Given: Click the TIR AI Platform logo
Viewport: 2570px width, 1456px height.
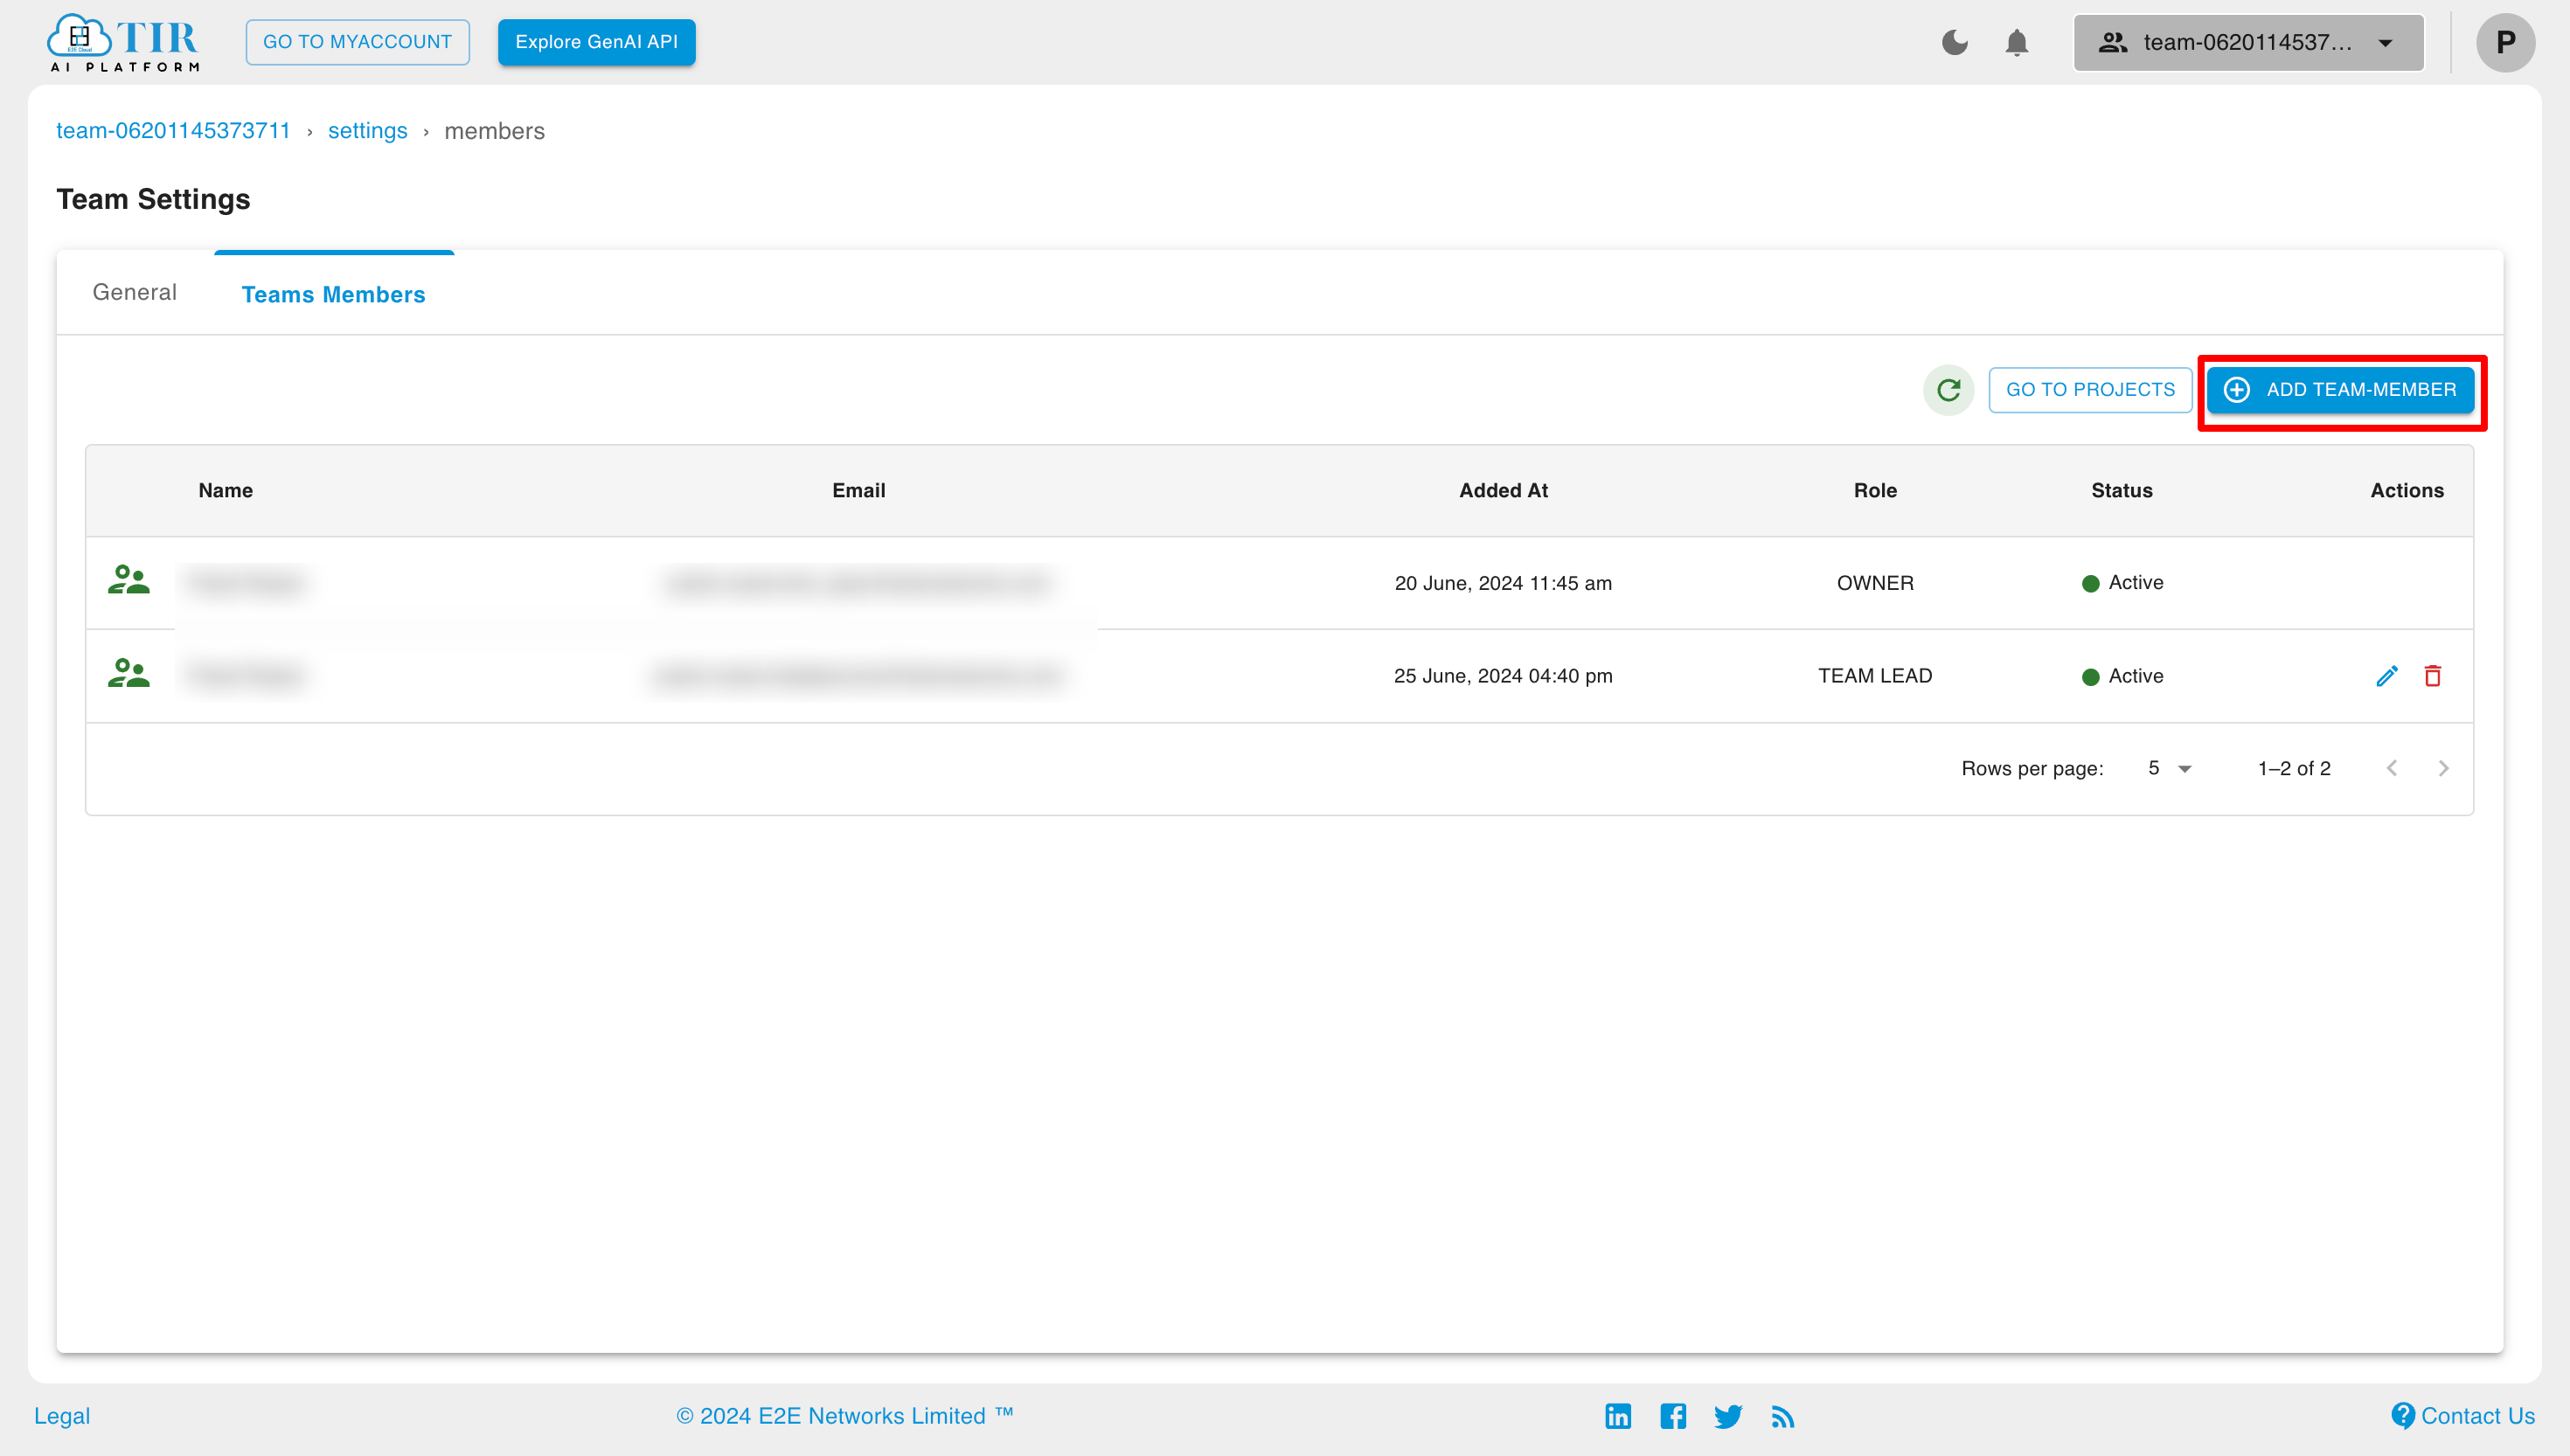Looking at the screenshot, I should (123, 43).
